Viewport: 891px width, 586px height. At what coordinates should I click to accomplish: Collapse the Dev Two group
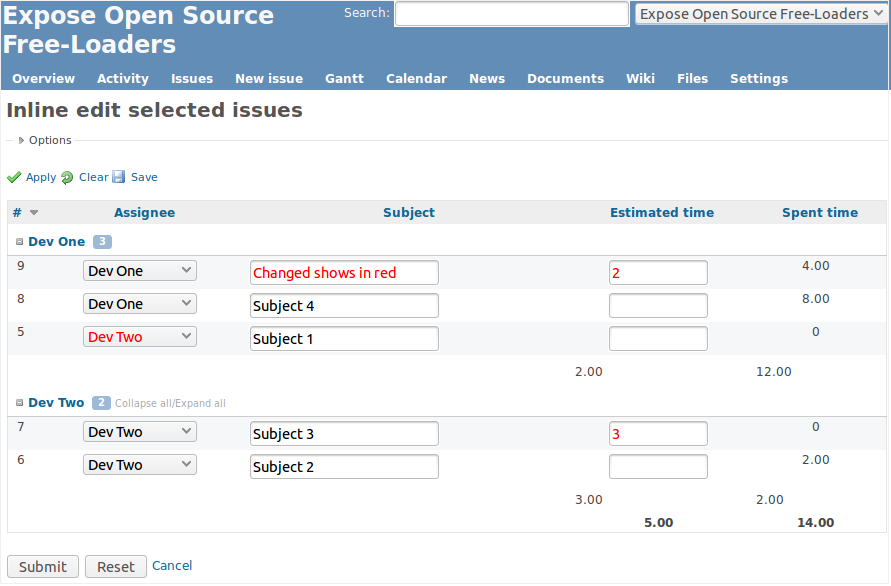coord(19,402)
